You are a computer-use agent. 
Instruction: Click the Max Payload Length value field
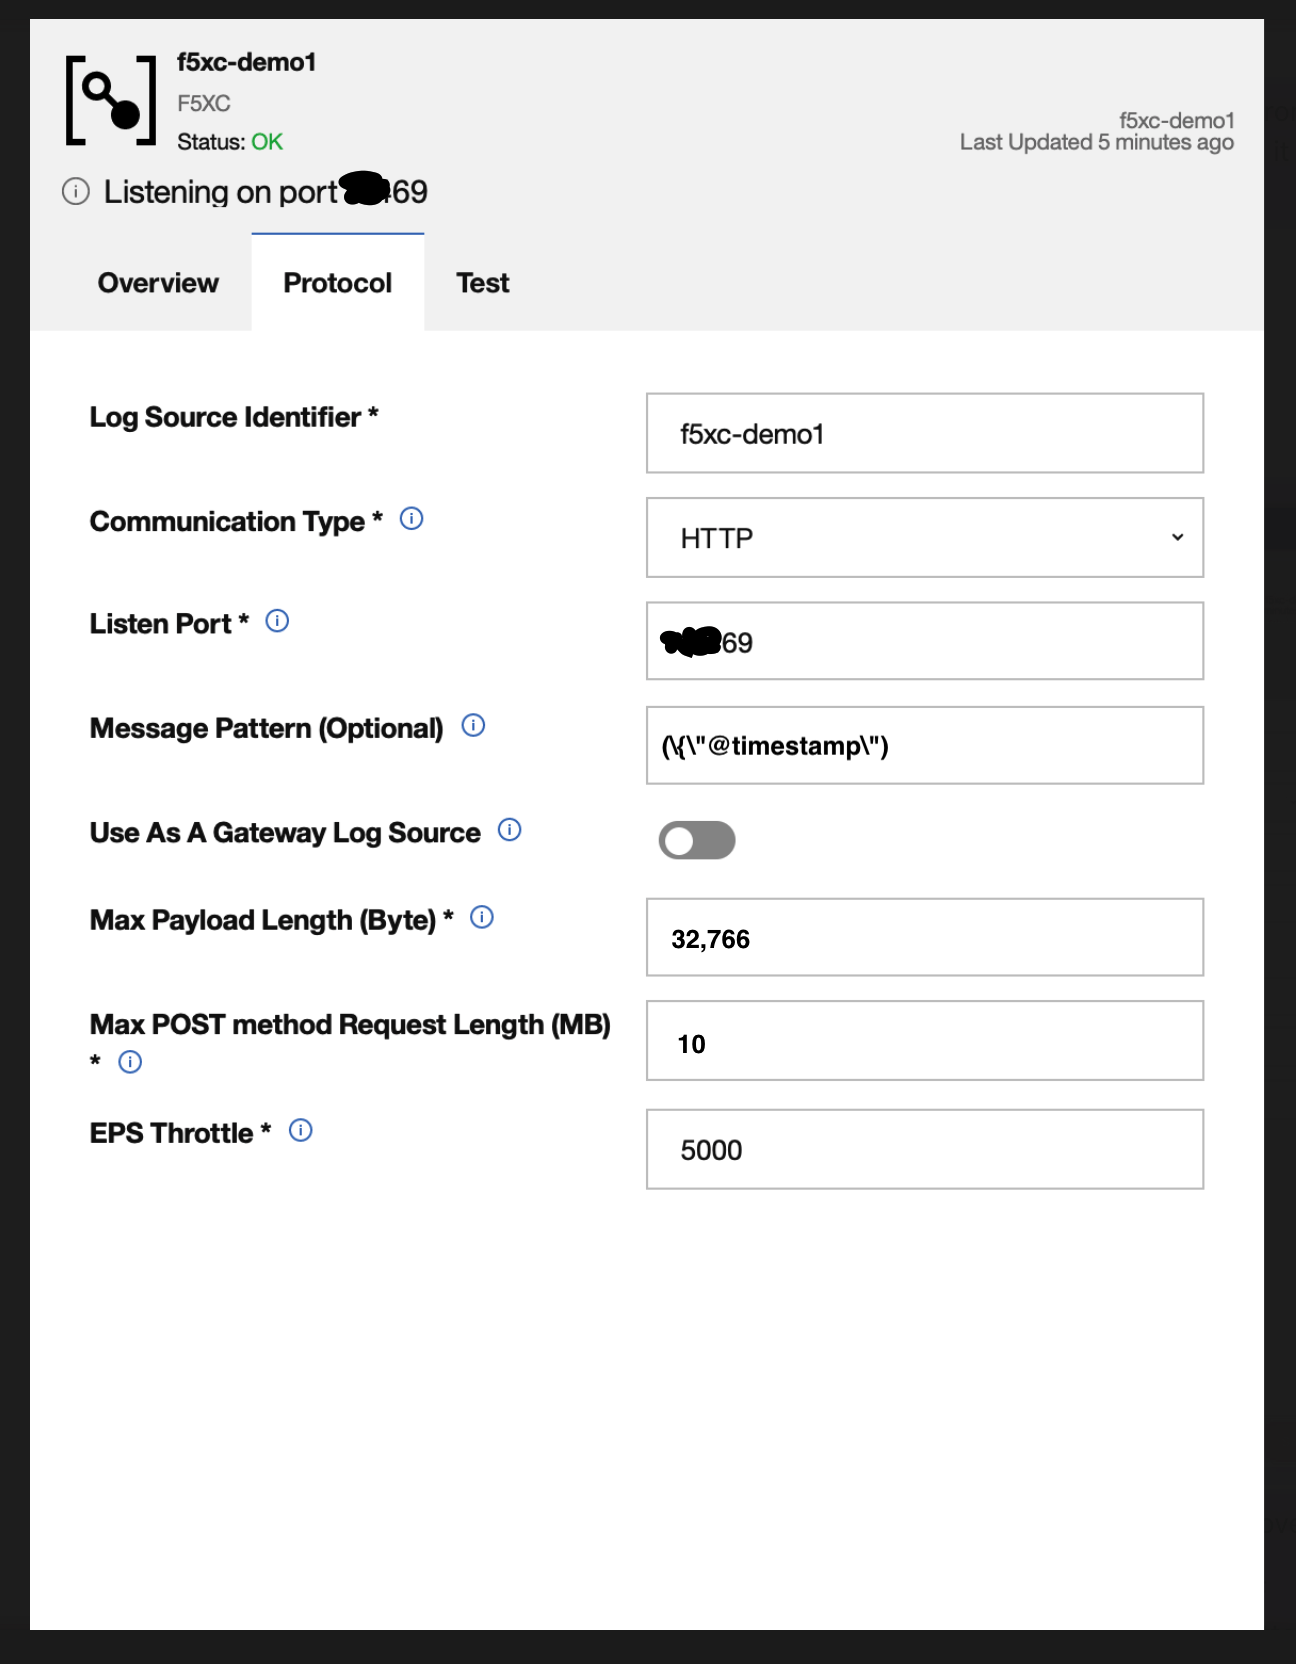point(924,937)
